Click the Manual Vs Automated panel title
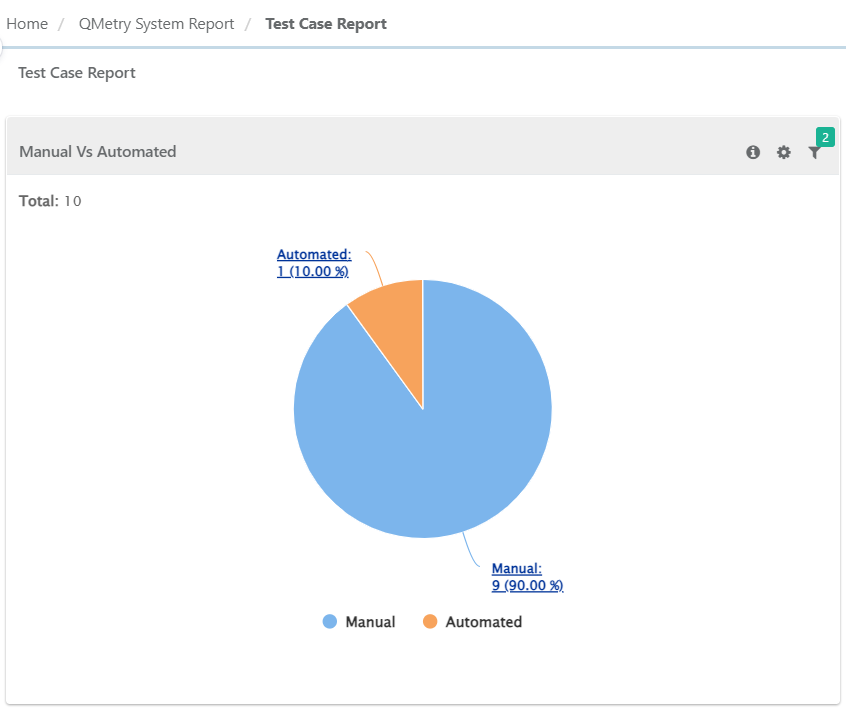The width and height of the screenshot is (846, 713). [98, 152]
